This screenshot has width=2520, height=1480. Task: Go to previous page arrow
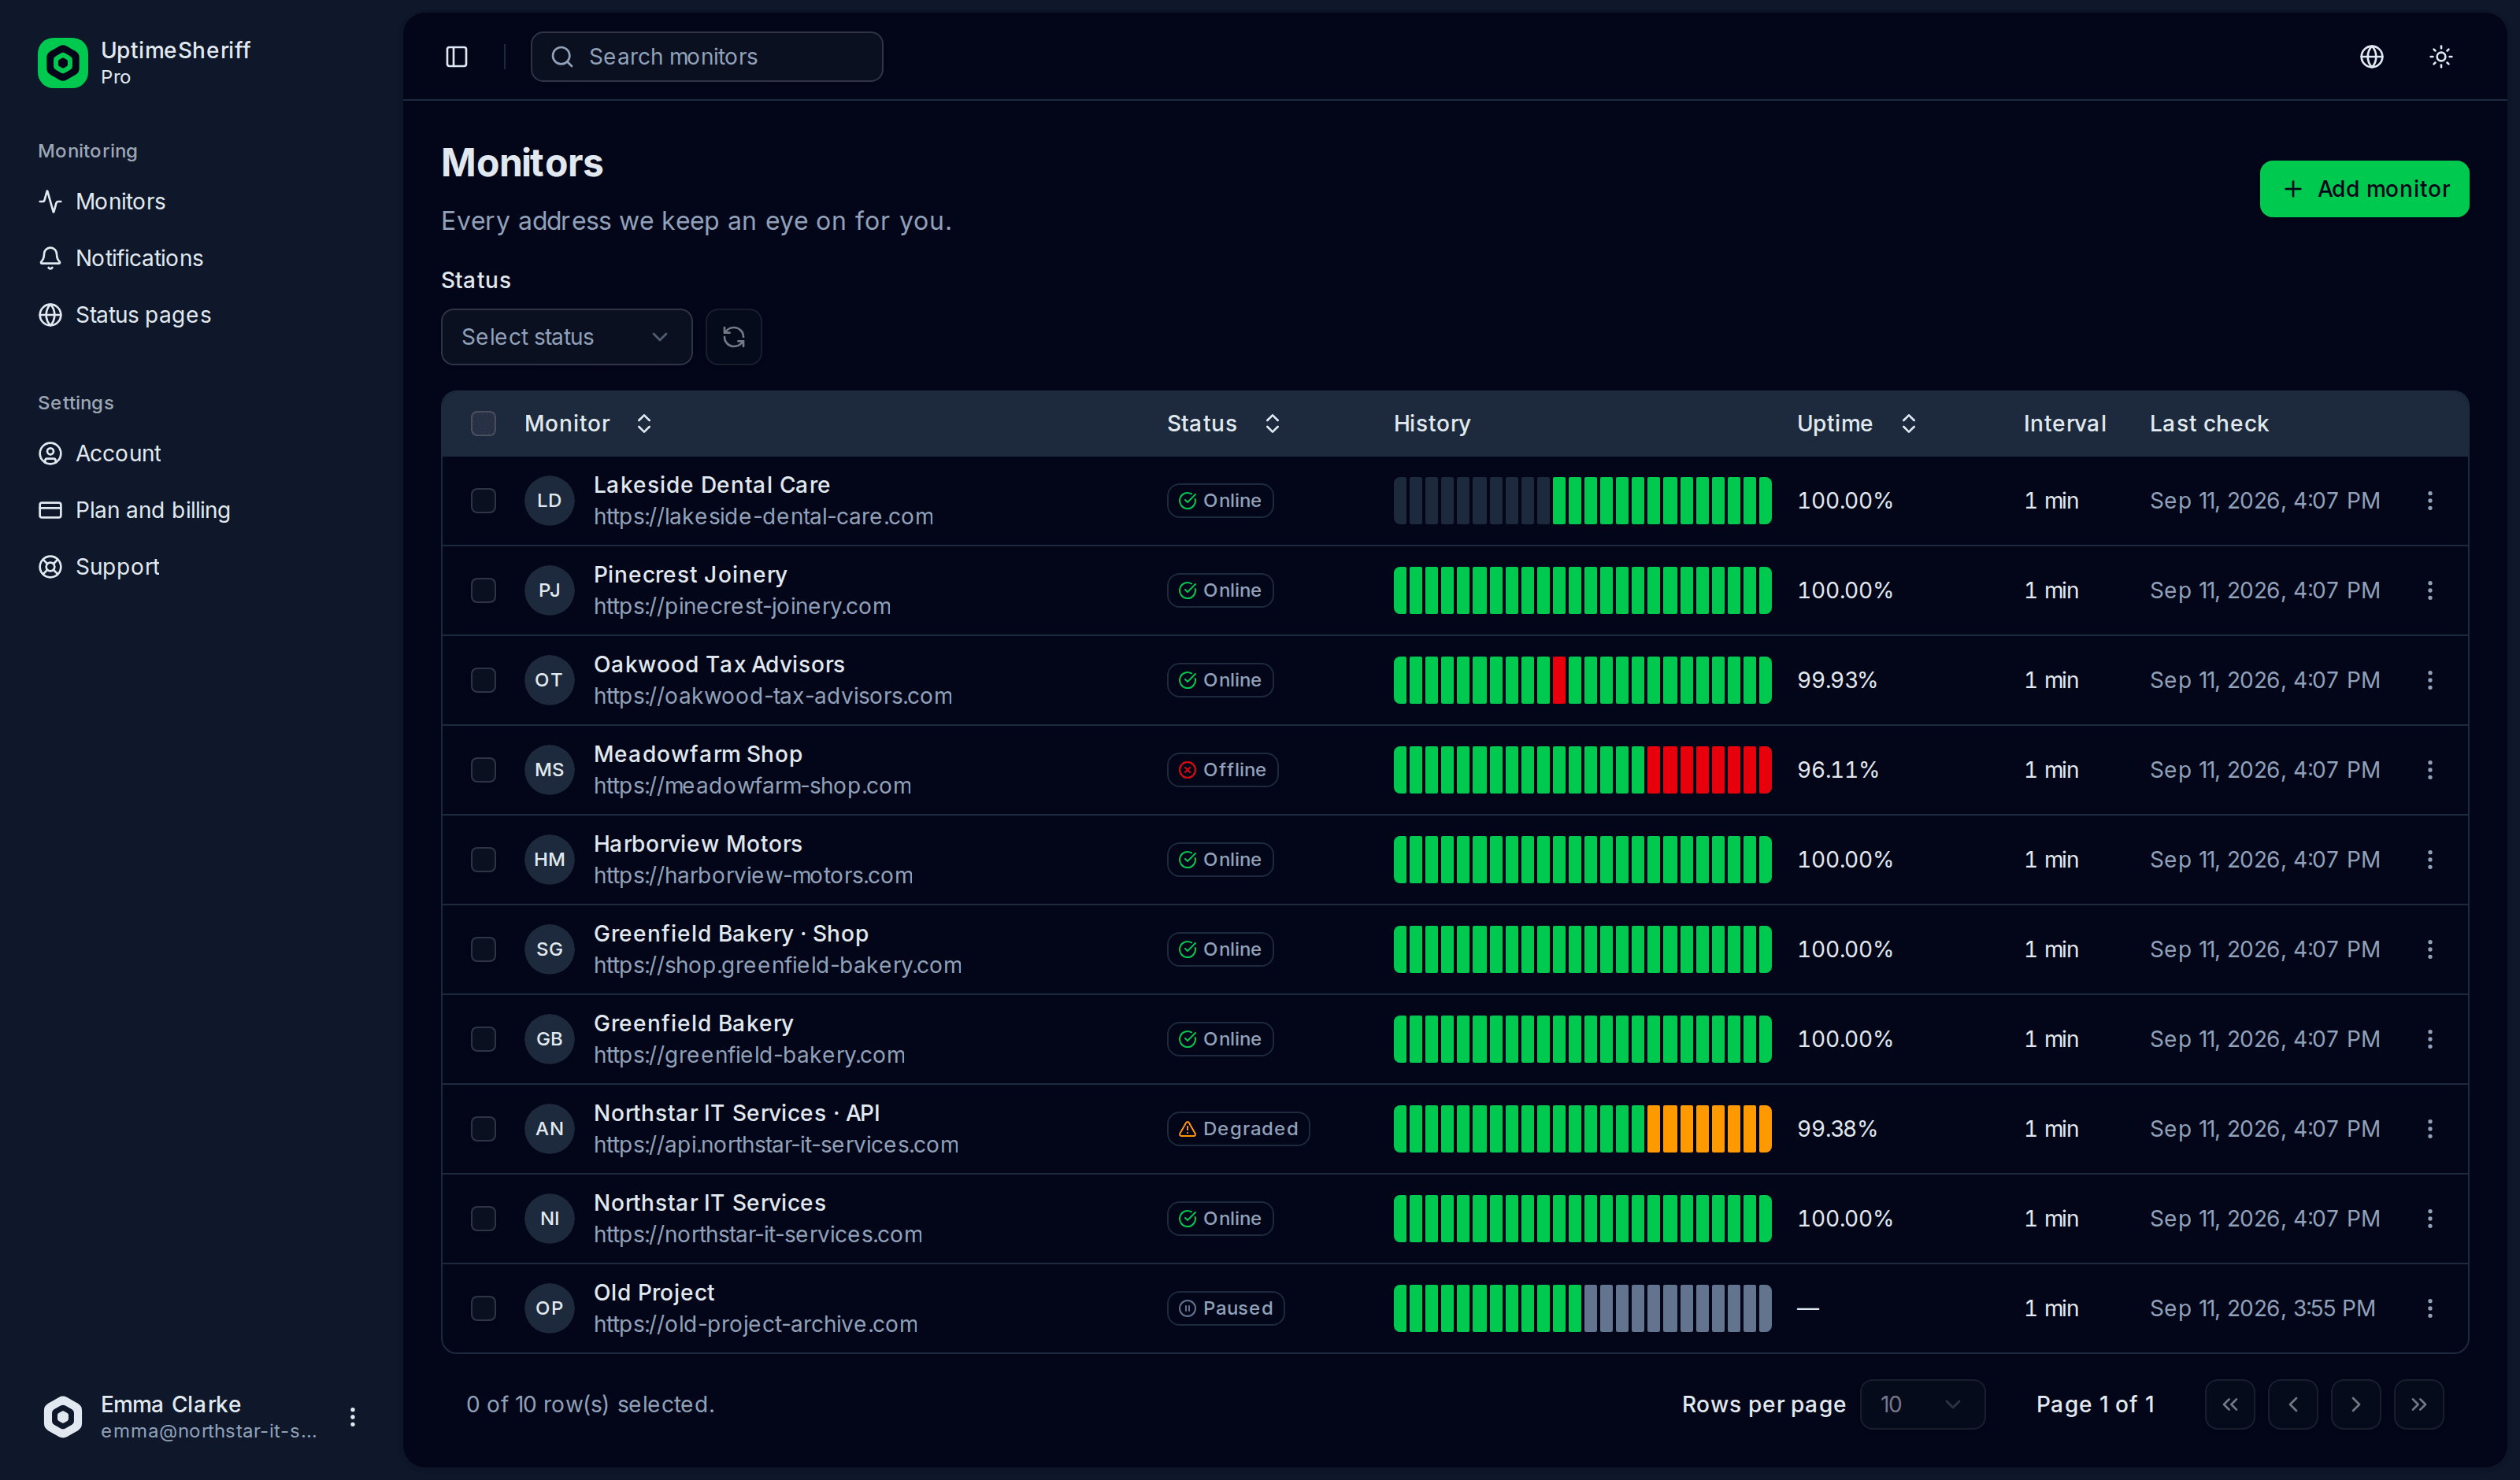[x=2292, y=1404]
